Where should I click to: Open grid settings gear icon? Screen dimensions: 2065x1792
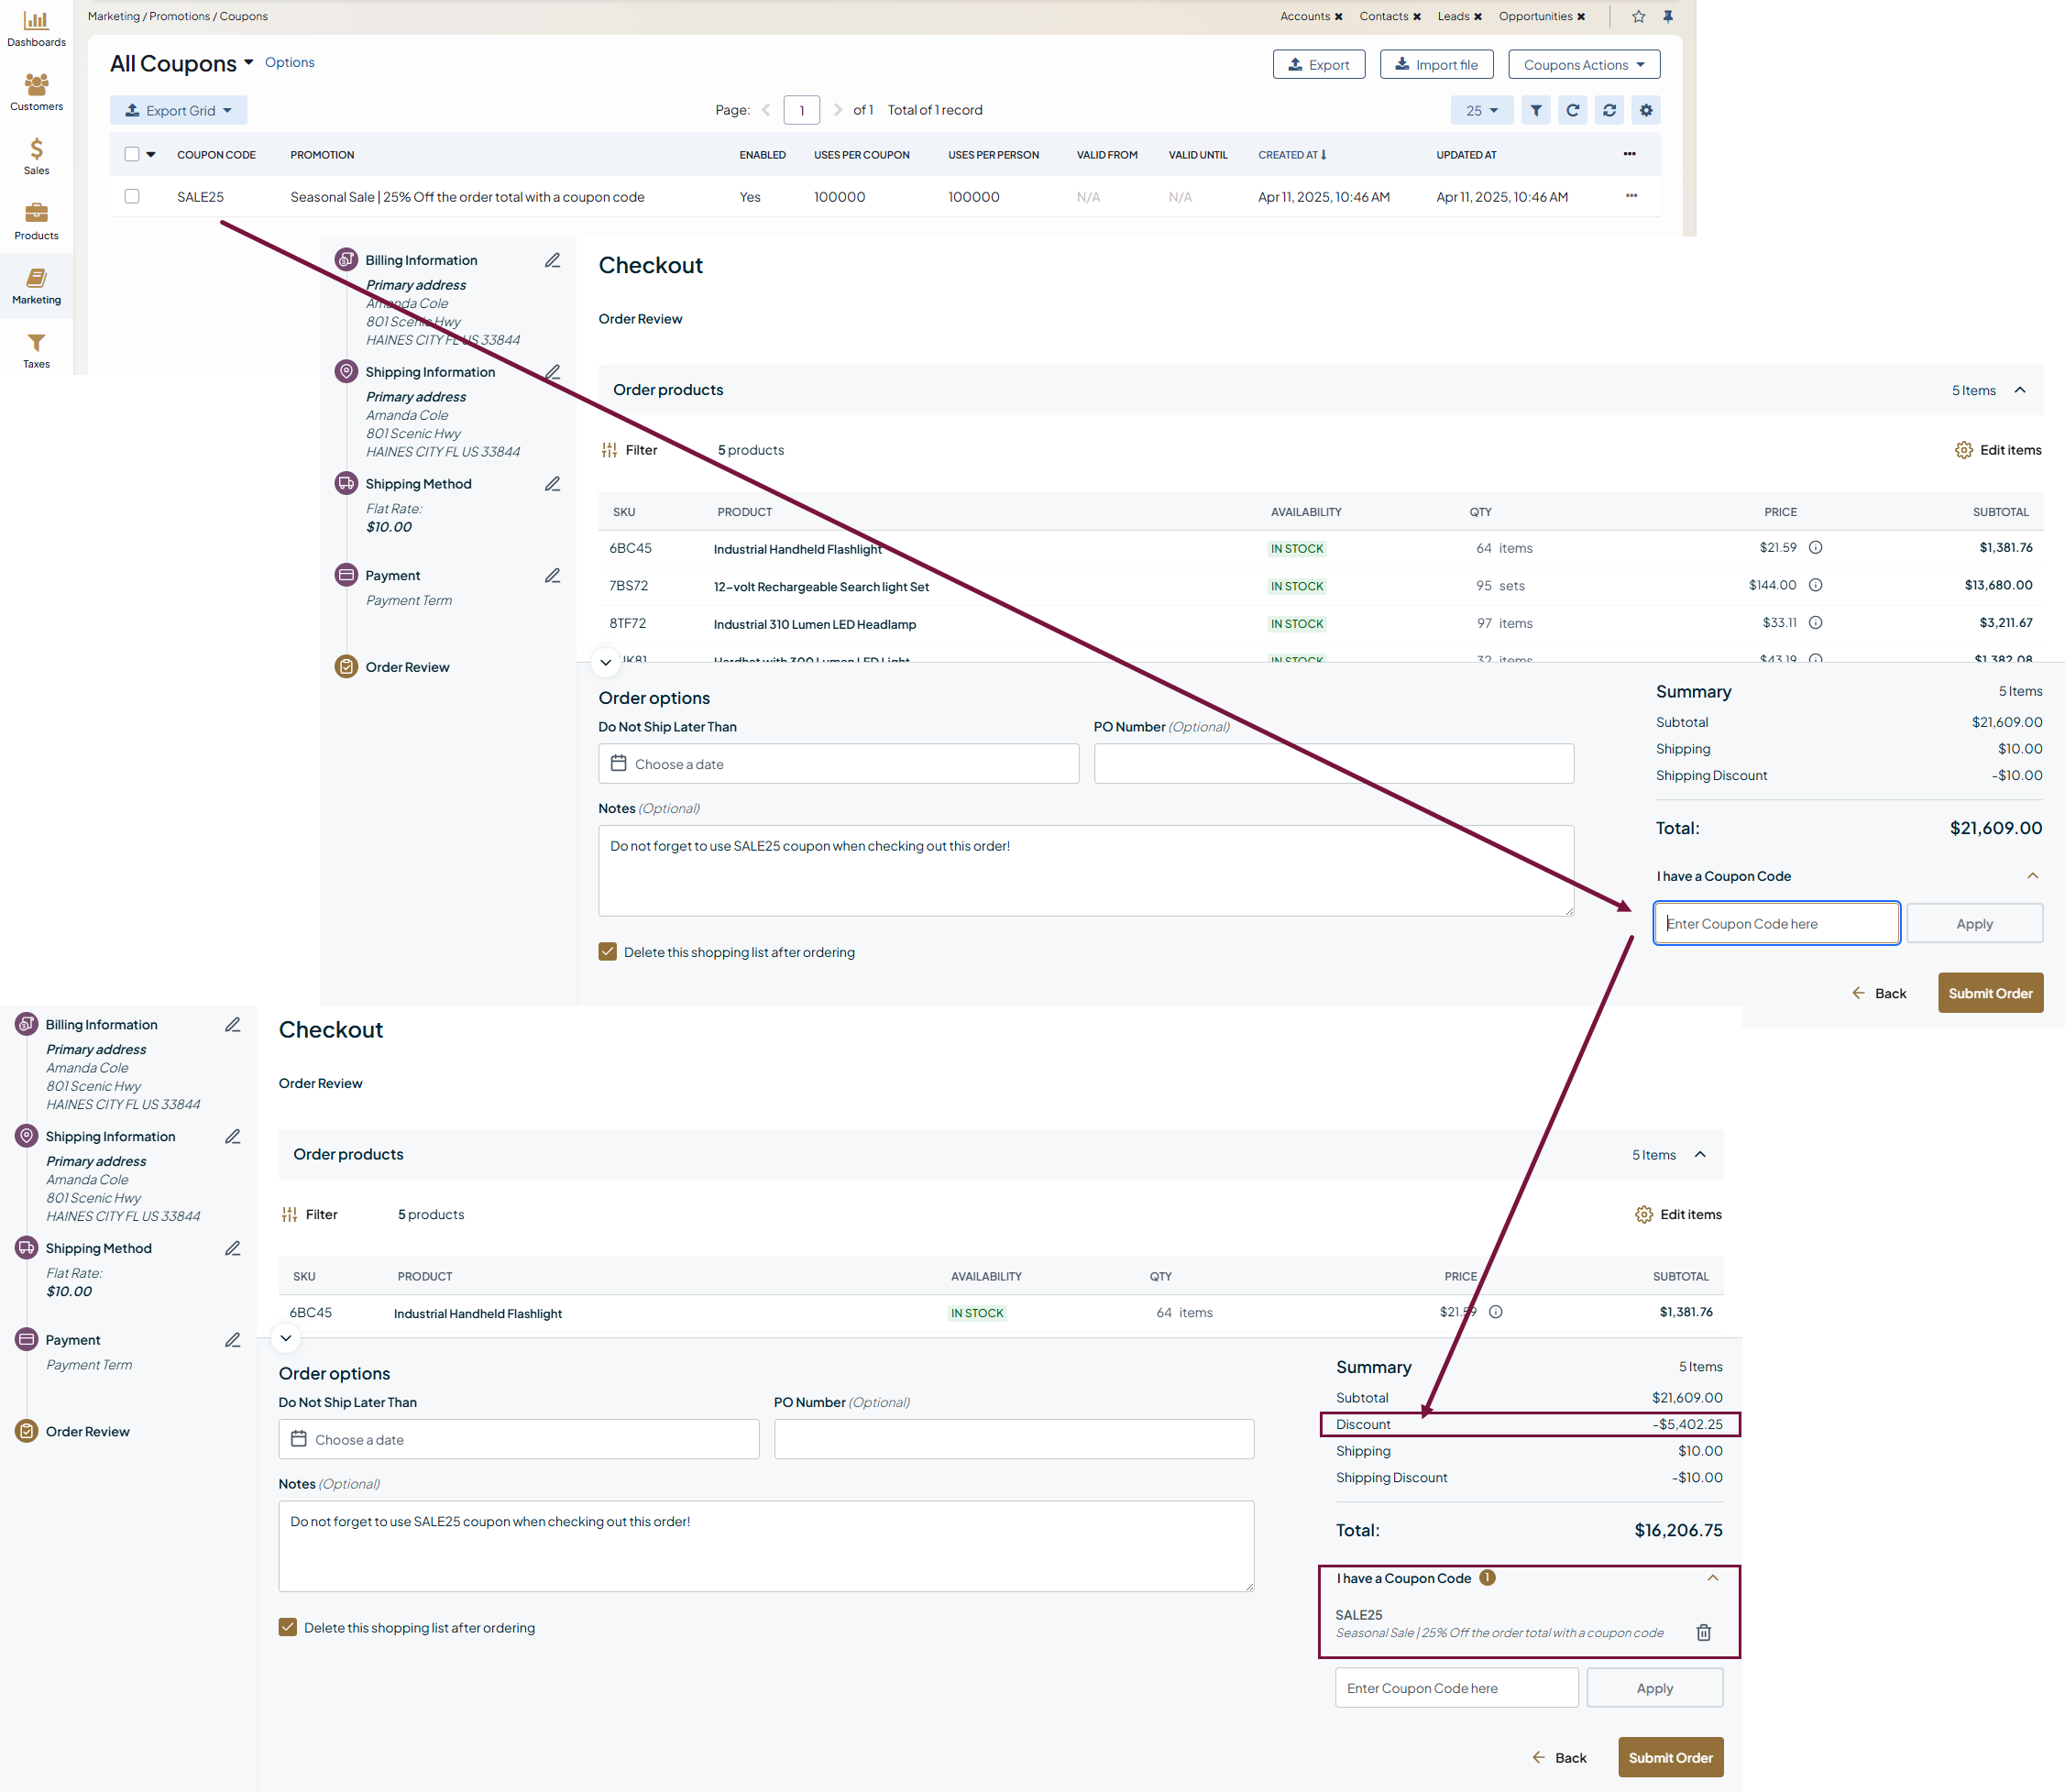pos(1645,110)
